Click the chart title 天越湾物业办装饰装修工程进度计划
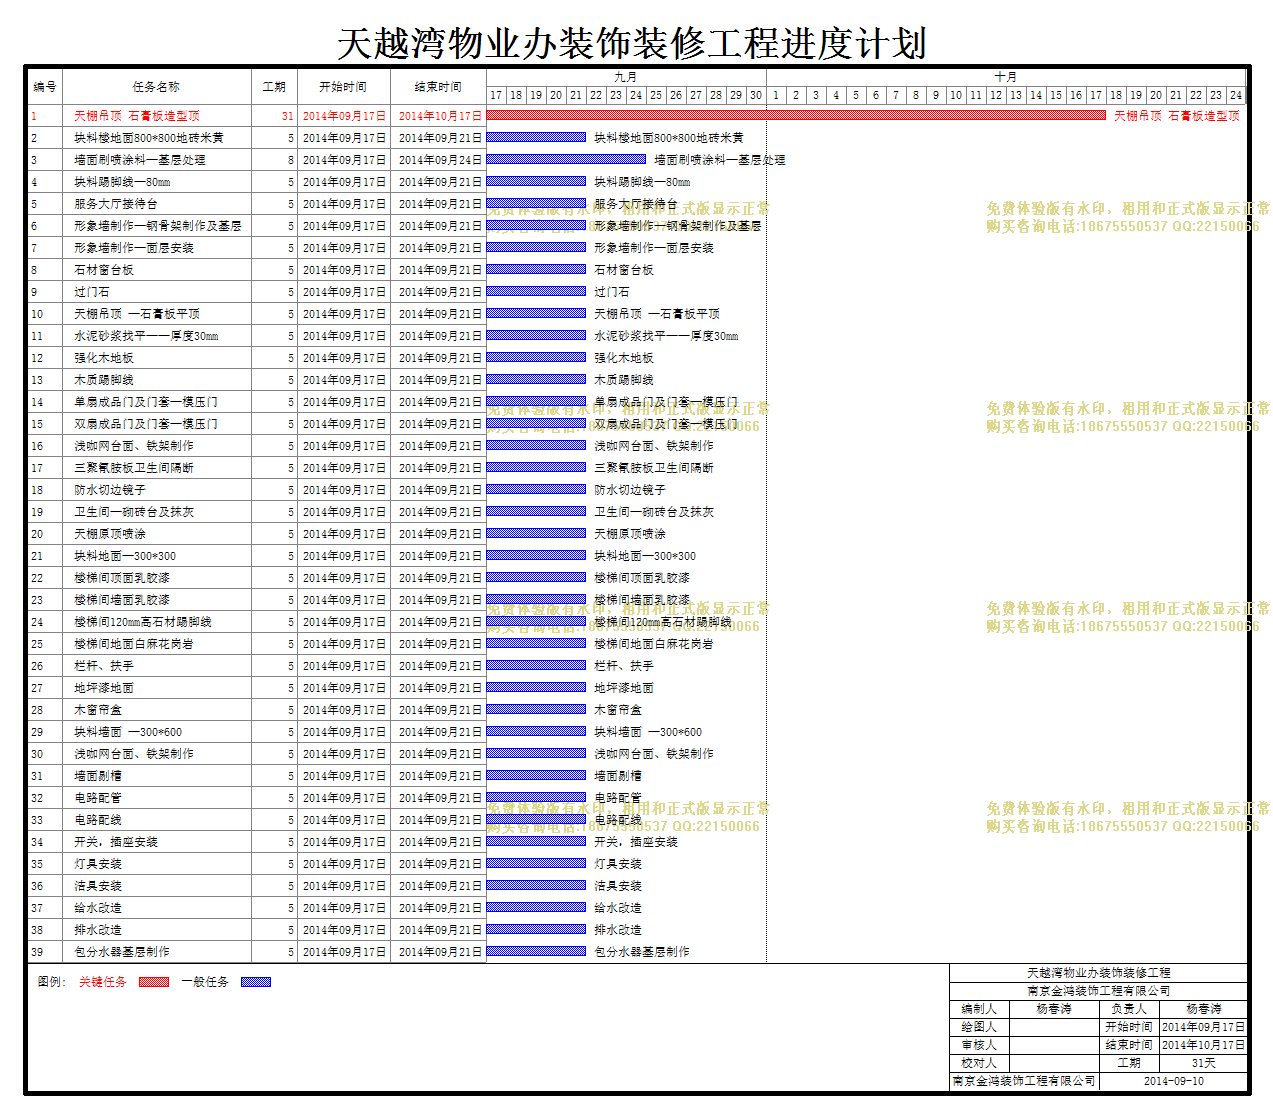The image size is (1273, 1117). tap(632, 44)
